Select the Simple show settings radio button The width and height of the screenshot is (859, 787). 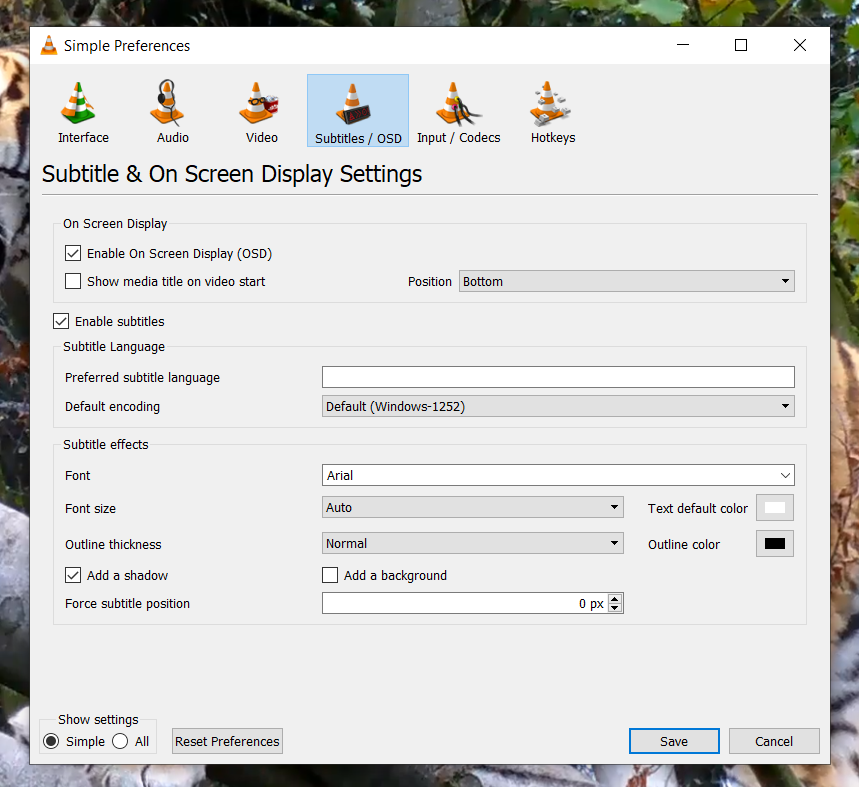[51, 741]
